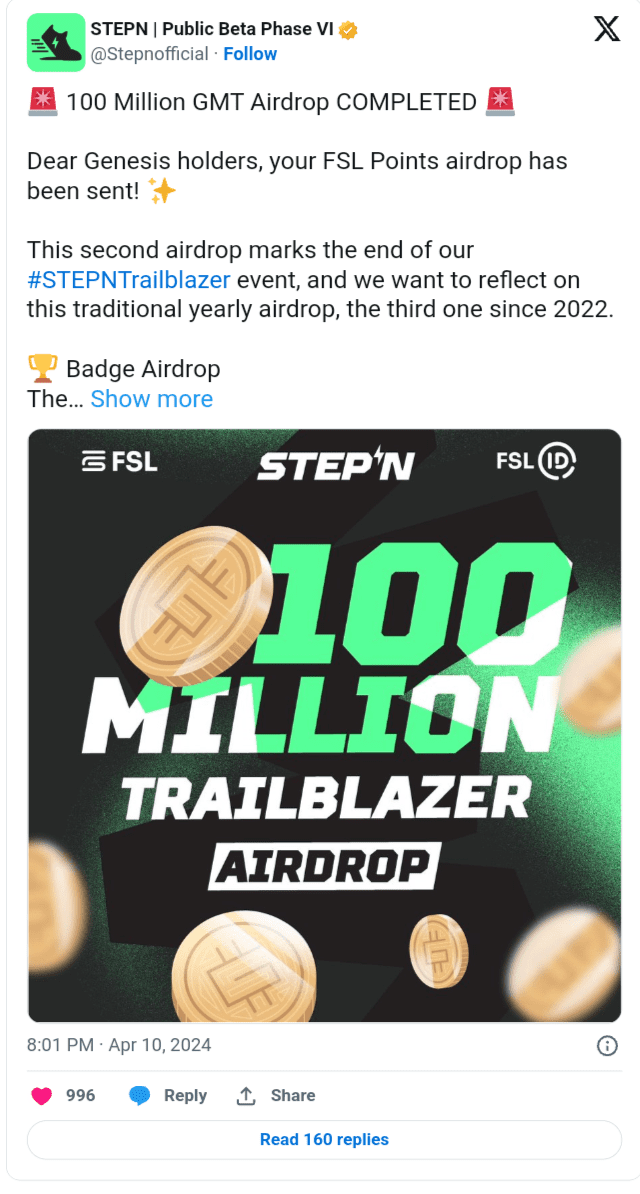Image resolution: width=640 pixels, height=1194 pixels.
Task: Click the STEP'N logo atop the banner
Action: coord(335,466)
